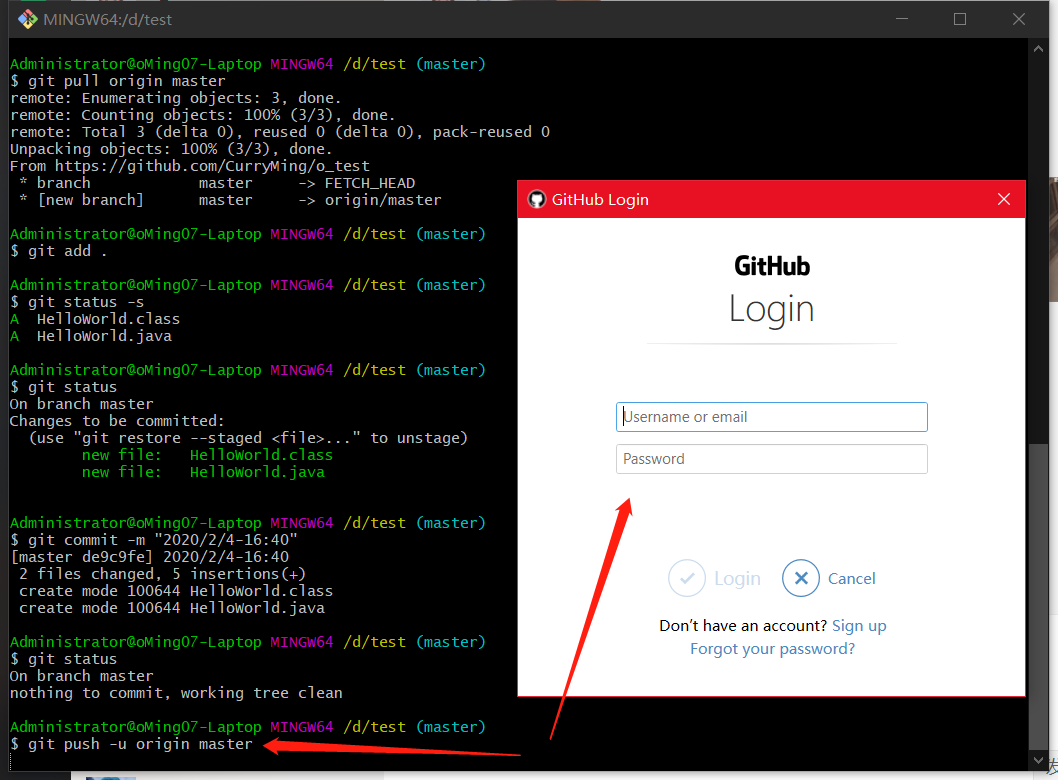
Task: Click 'new file: HelloWorld.java' line
Action: (x=203, y=472)
